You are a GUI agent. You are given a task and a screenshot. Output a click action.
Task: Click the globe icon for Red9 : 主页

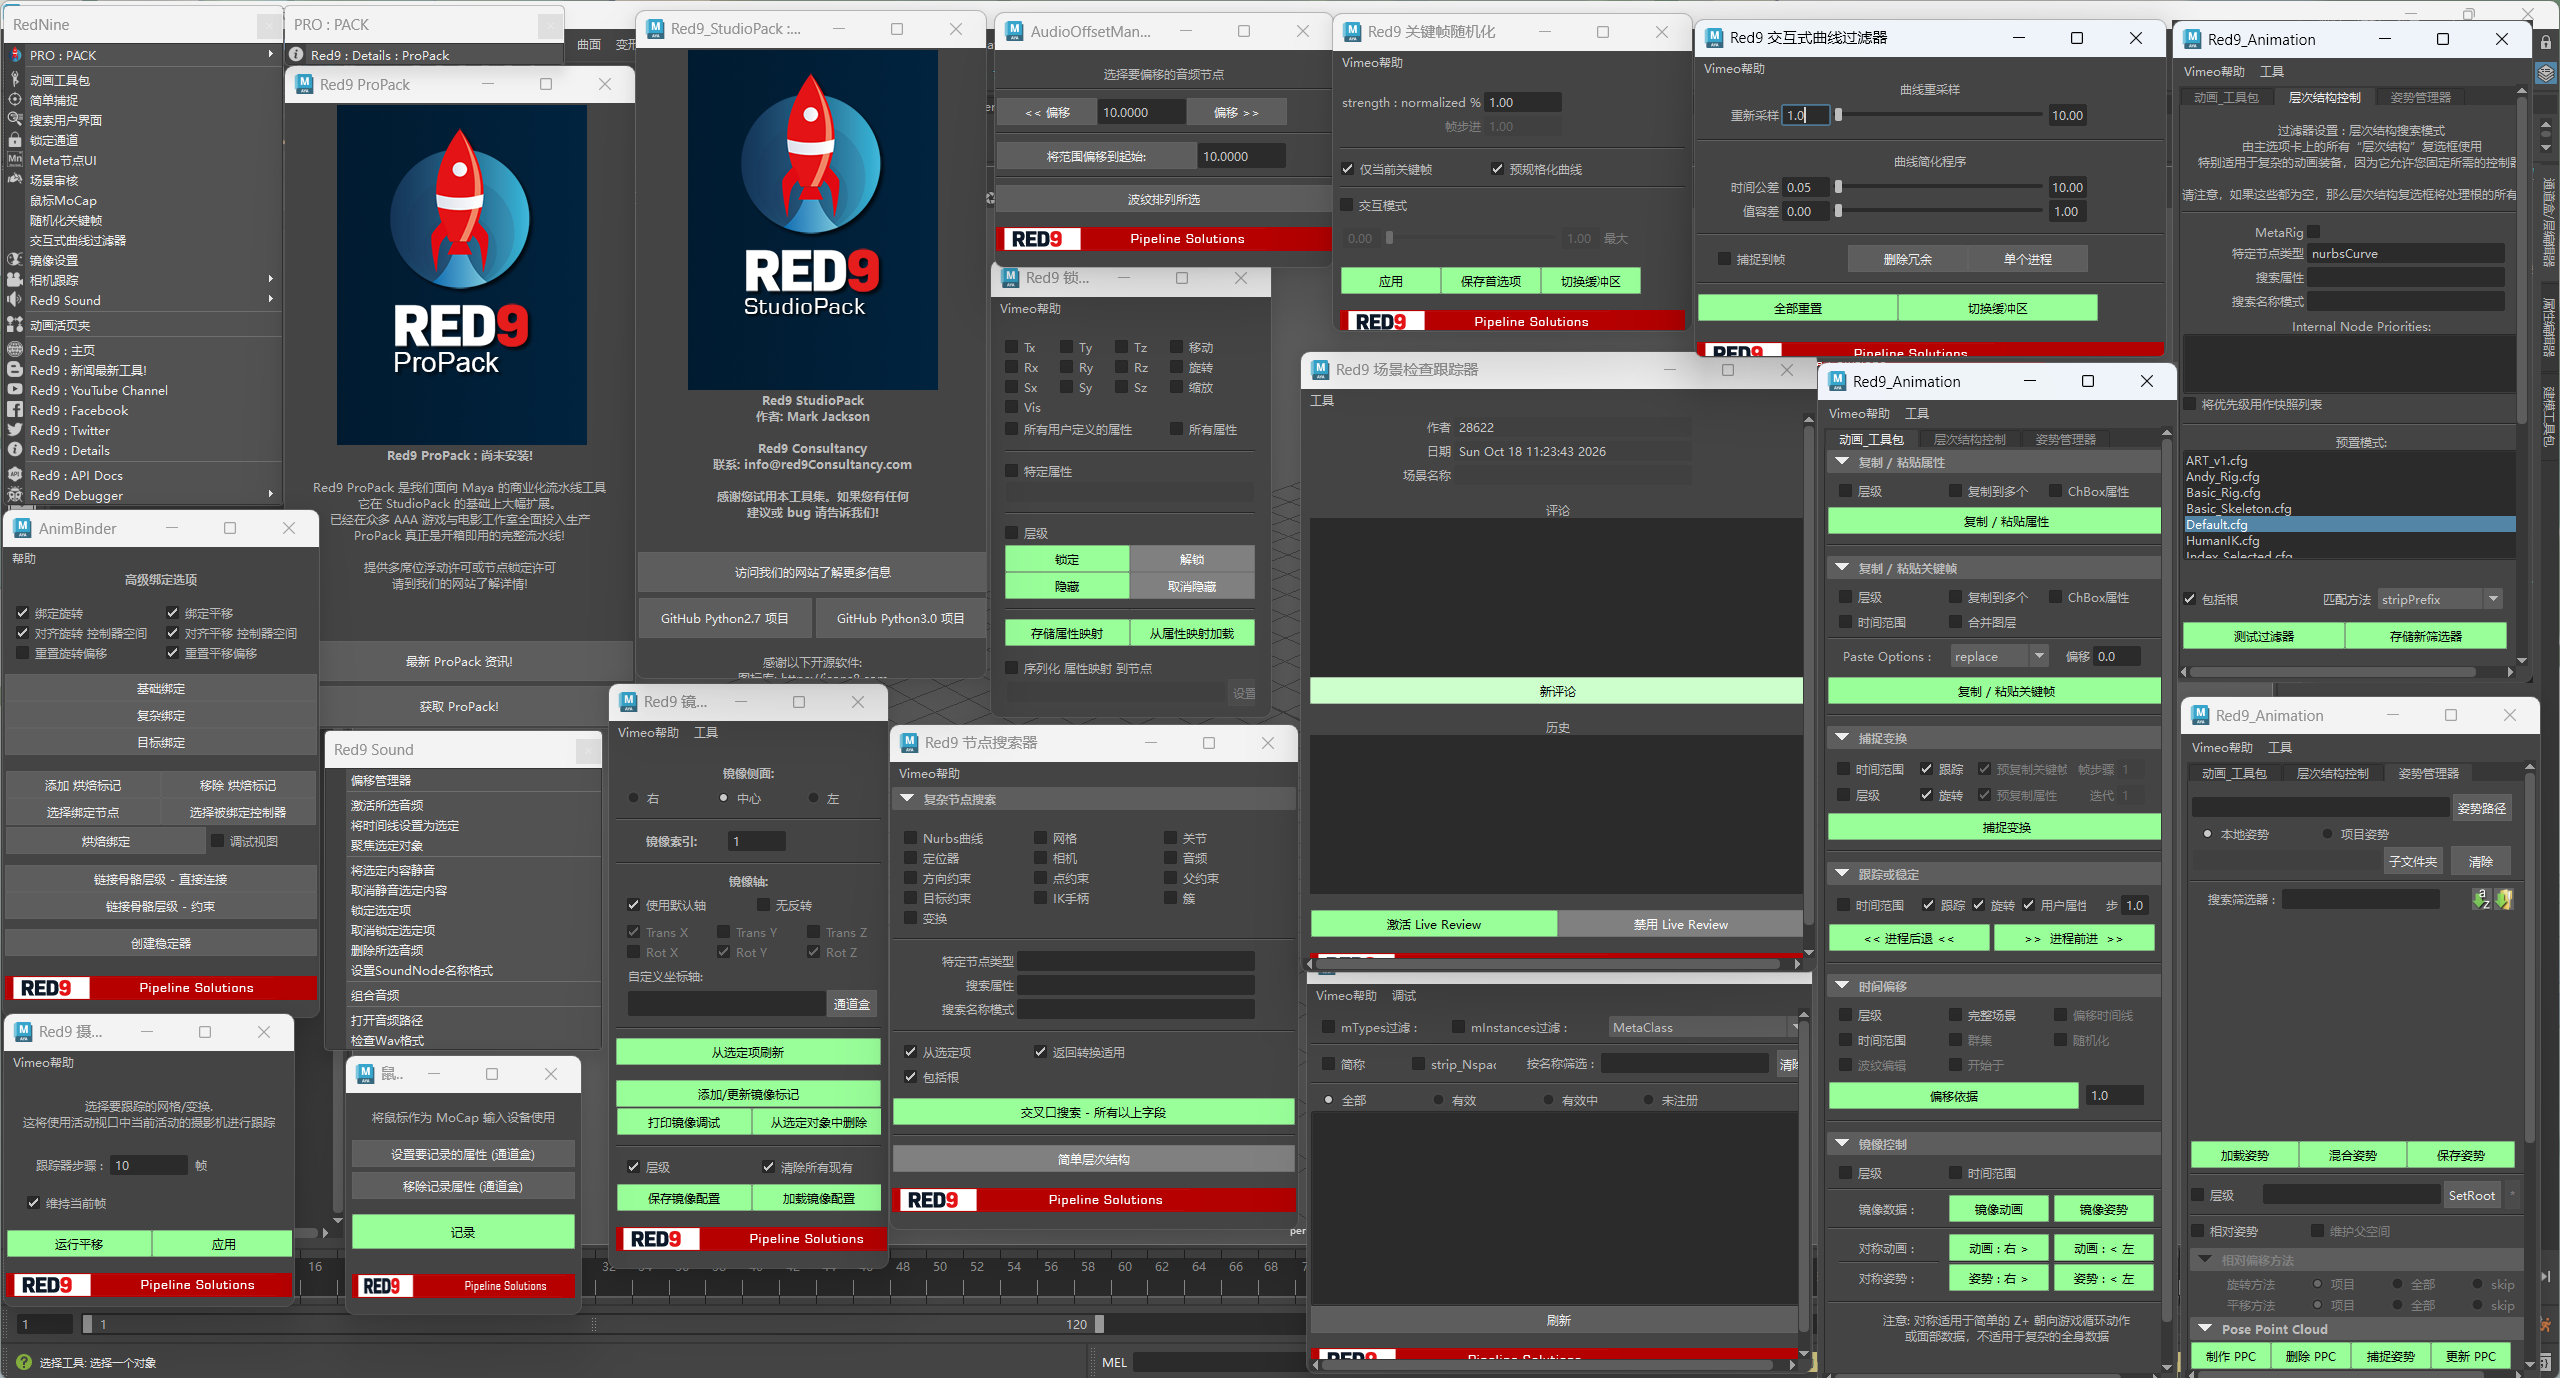pos(15,349)
